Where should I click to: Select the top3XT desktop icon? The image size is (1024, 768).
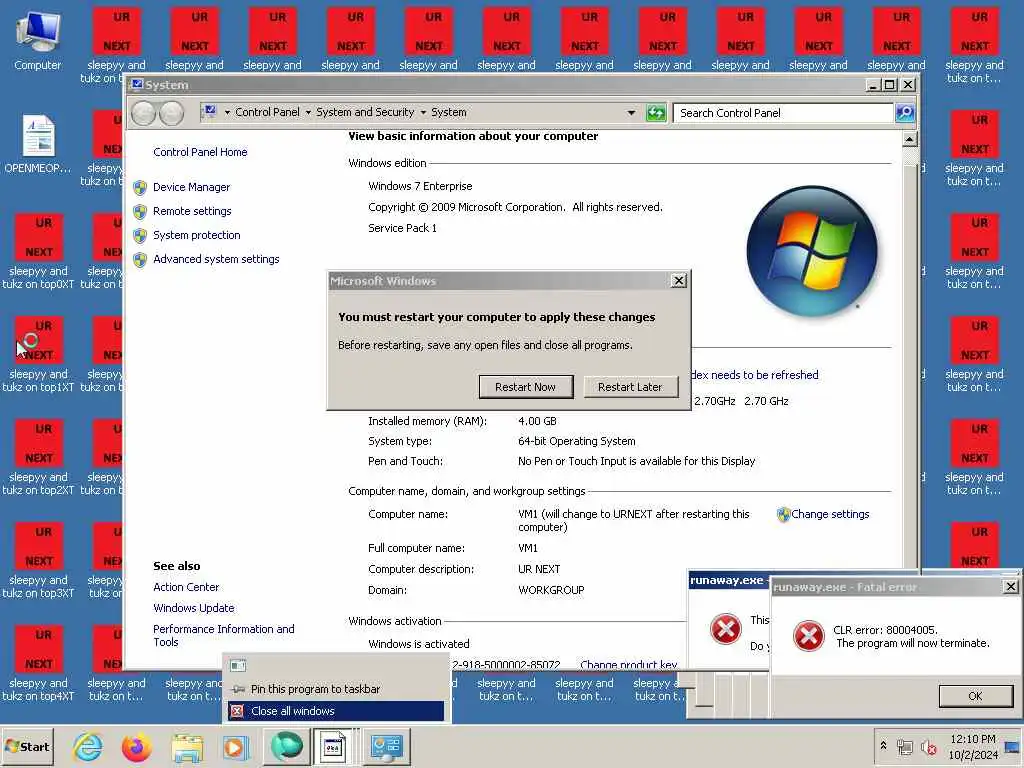(x=39, y=560)
